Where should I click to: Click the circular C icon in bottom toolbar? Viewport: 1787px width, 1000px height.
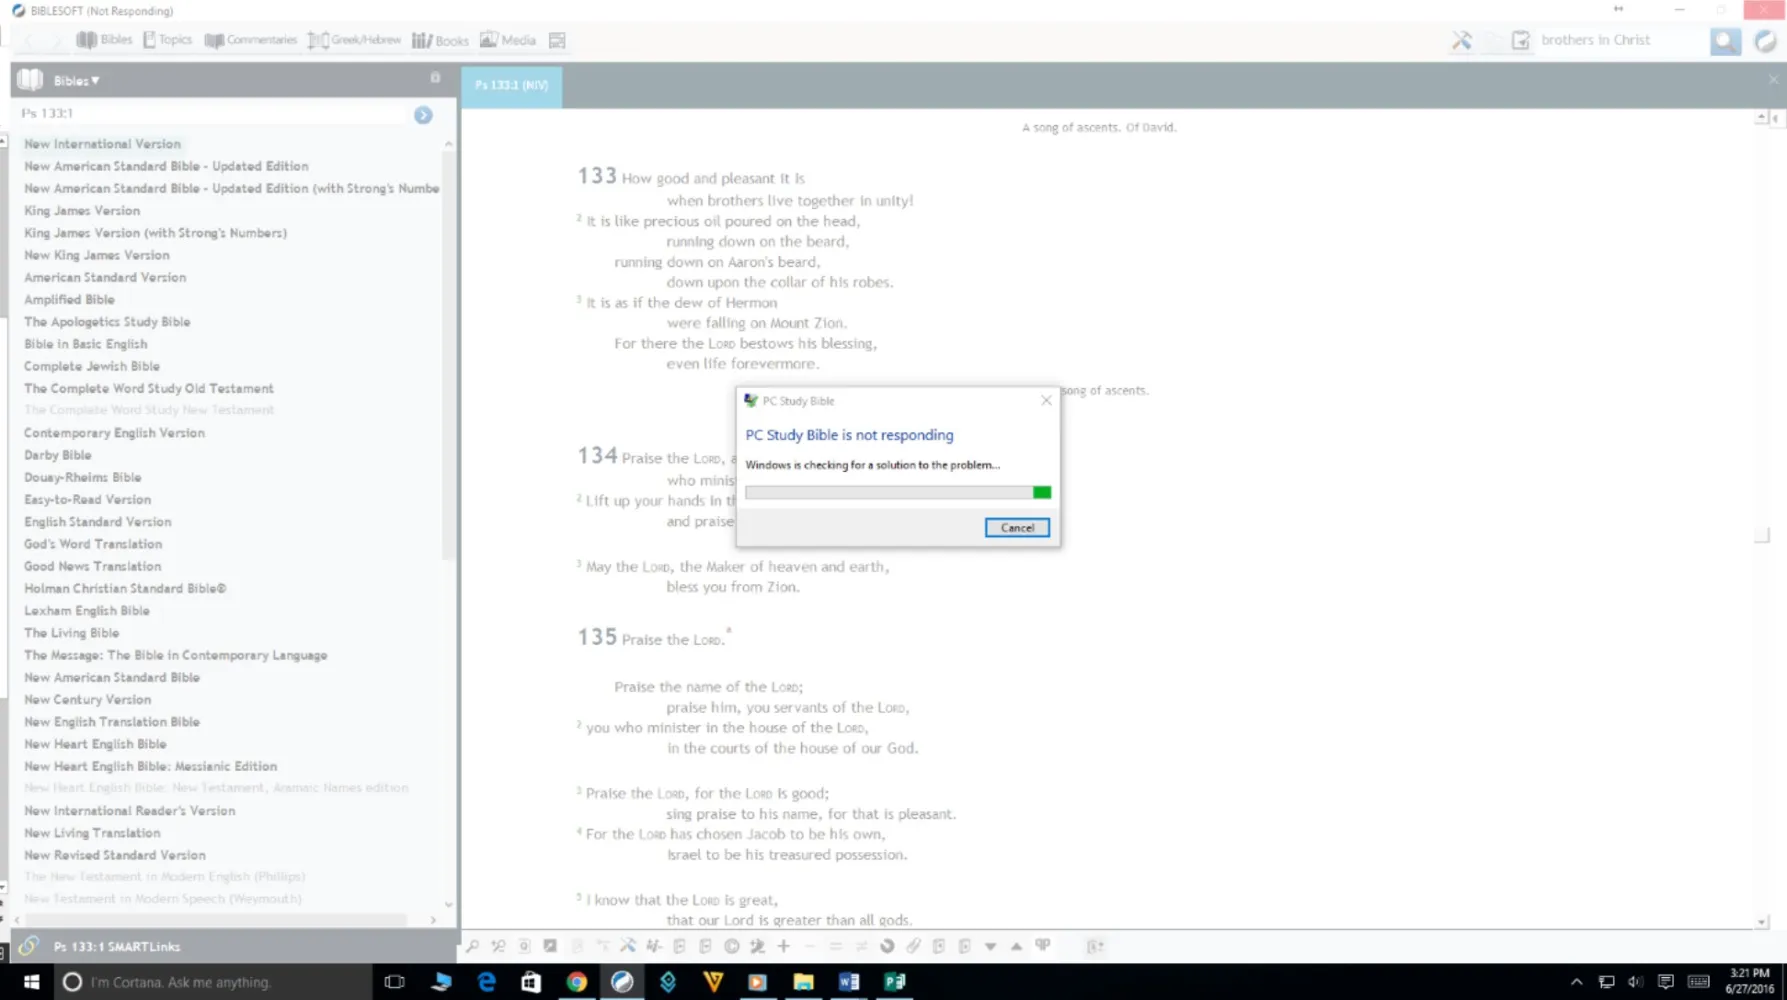tap(732, 946)
